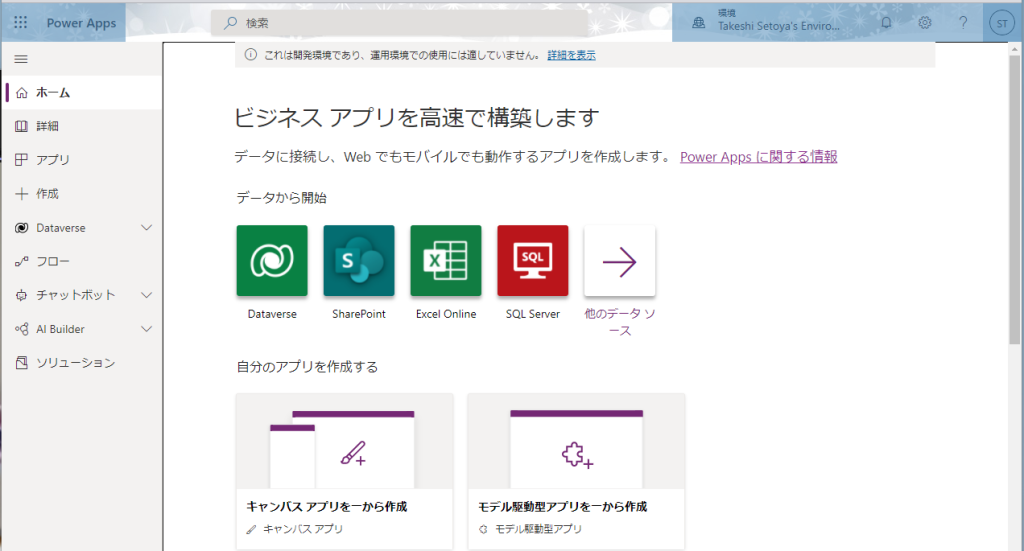Start from the SharePoint data tile
The image size is (1024, 551).
pyautogui.click(x=359, y=260)
